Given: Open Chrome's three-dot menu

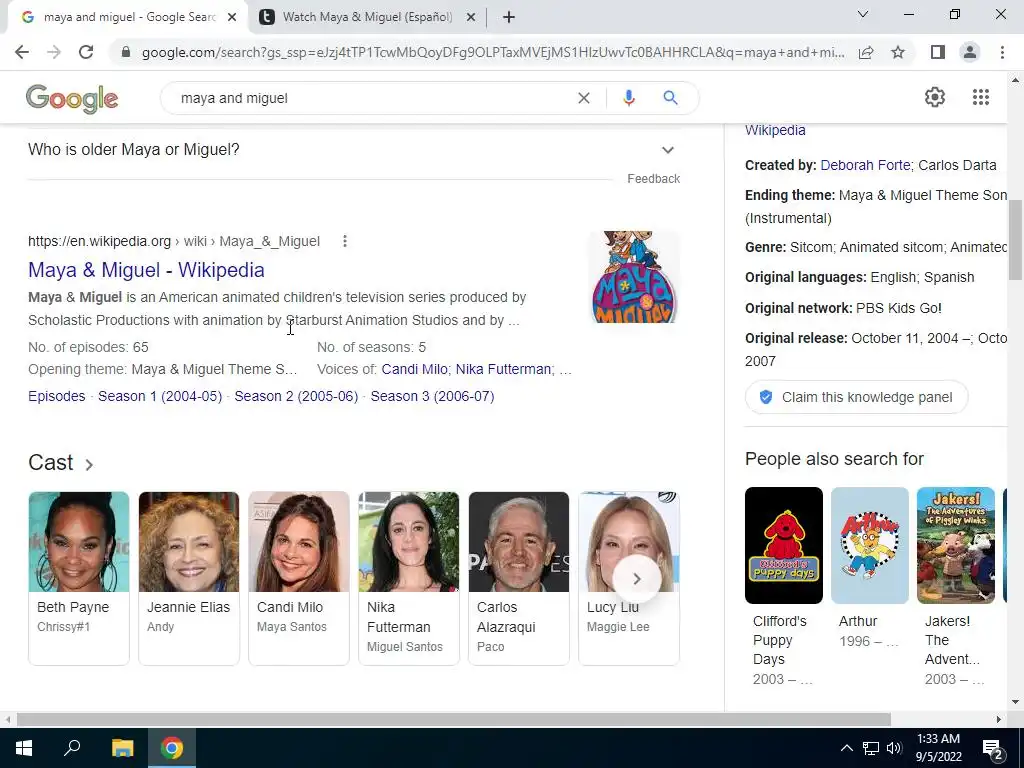Looking at the screenshot, I should point(1002,52).
